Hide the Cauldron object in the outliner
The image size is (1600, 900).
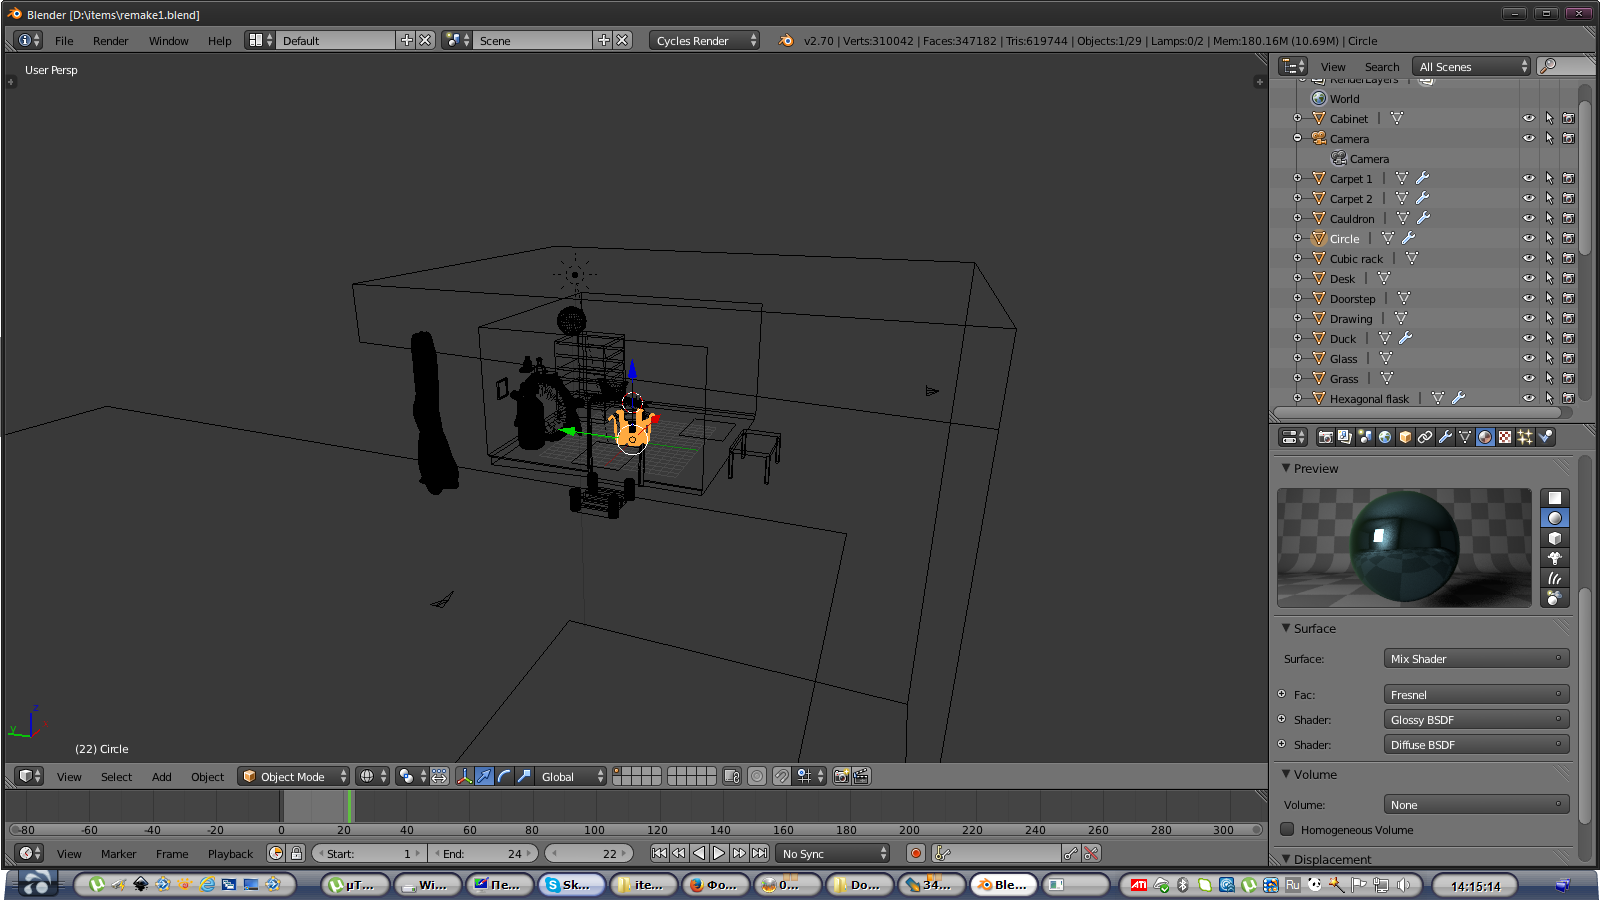coord(1528,218)
